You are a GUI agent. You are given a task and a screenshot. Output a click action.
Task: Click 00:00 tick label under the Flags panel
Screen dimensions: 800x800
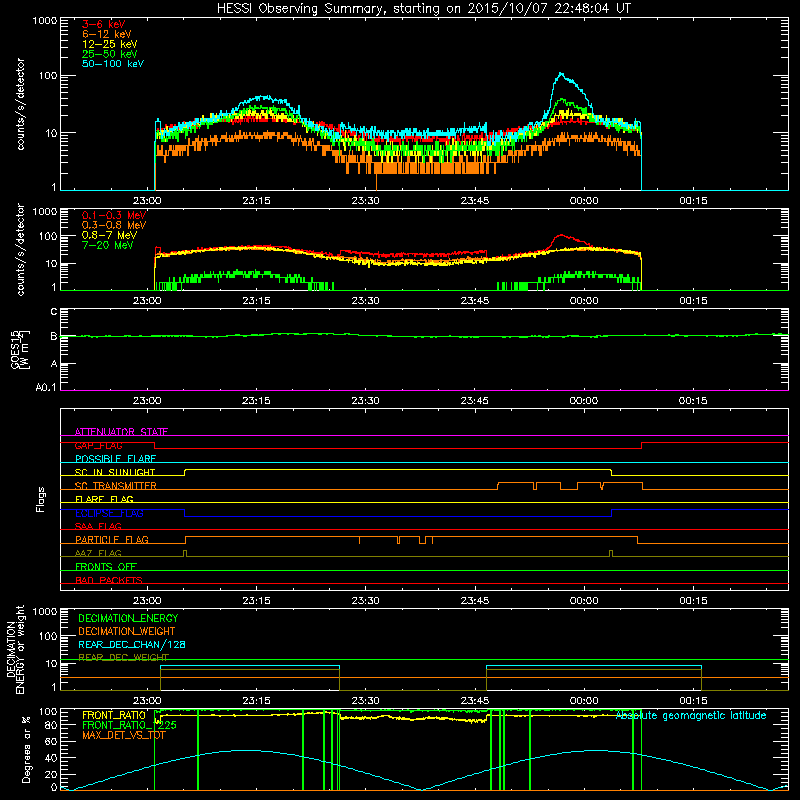point(584,601)
